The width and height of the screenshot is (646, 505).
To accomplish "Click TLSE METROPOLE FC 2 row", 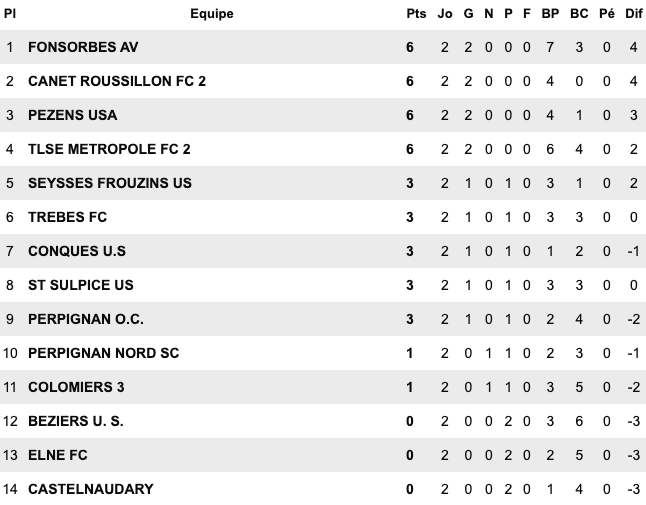I will point(109,149).
